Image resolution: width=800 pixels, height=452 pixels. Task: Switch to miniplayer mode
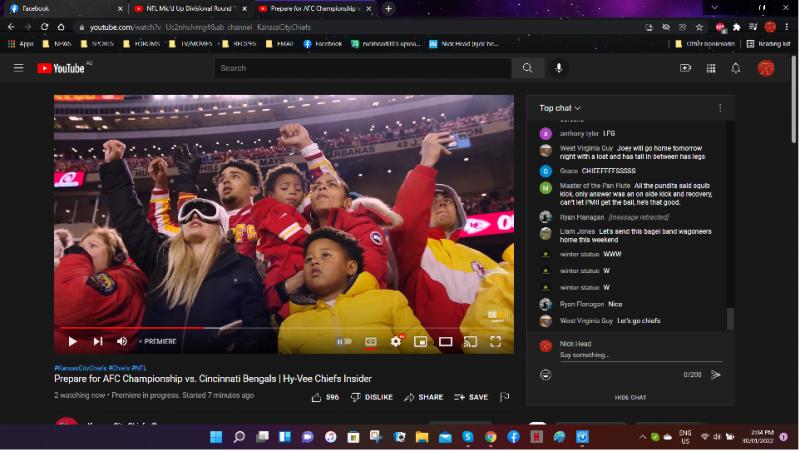tap(420, 341)
